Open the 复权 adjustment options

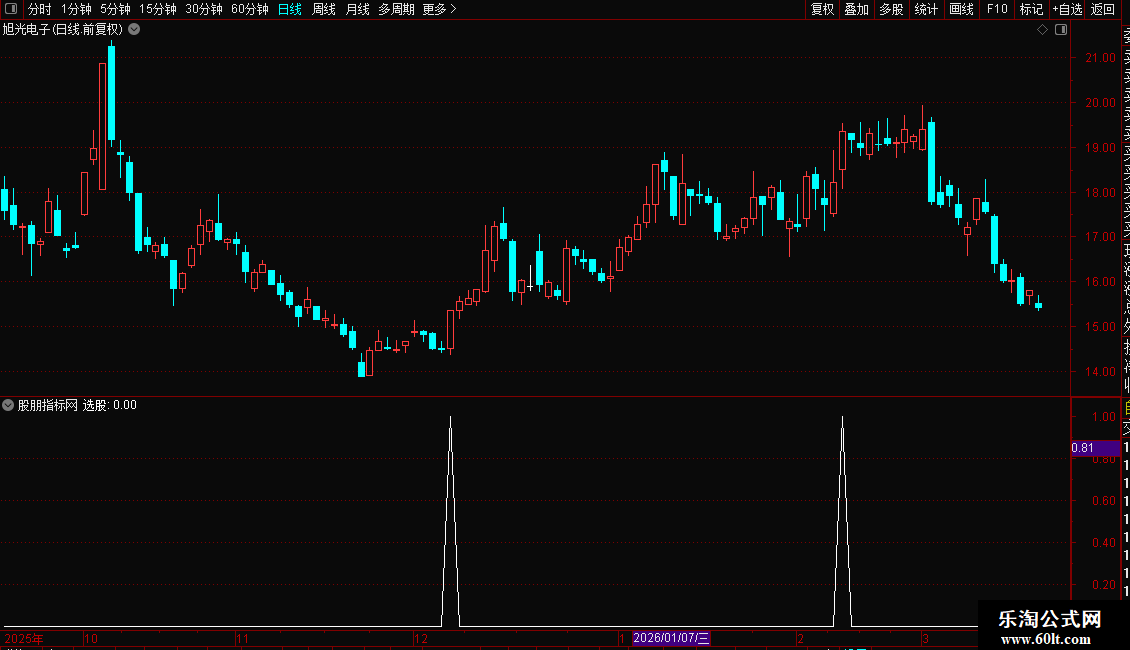(x=822, y=9)
